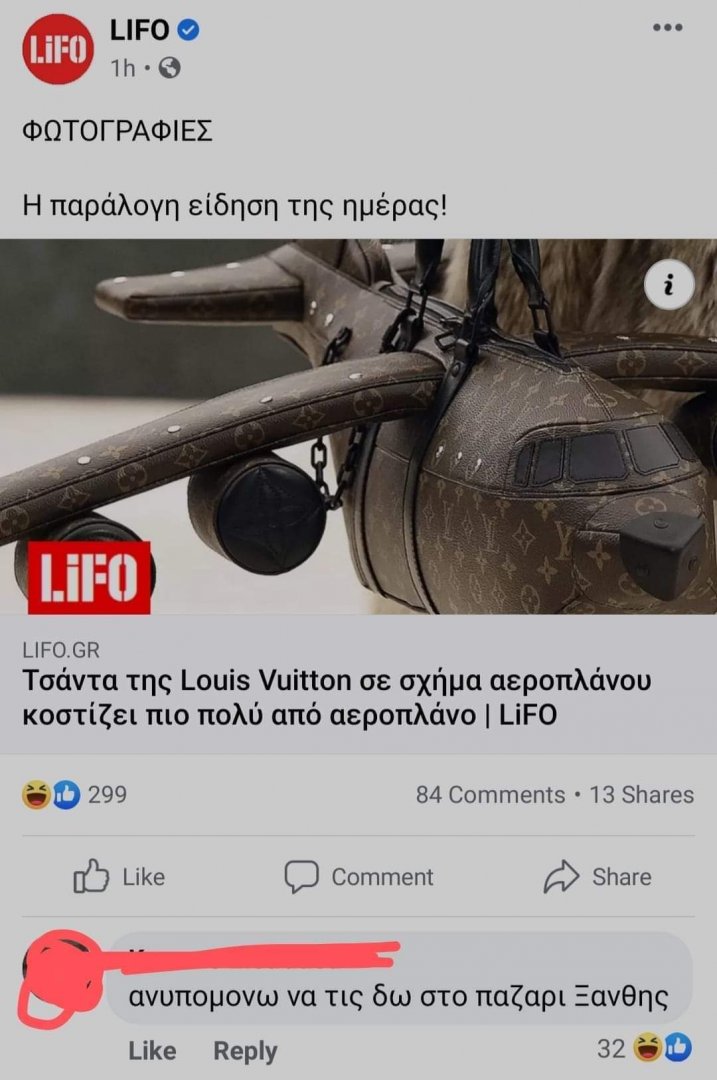The width and height of the screenshot is (717, 1080).
Task: Tap the Comment speech bubble button
Action: (x=359, y=876)
